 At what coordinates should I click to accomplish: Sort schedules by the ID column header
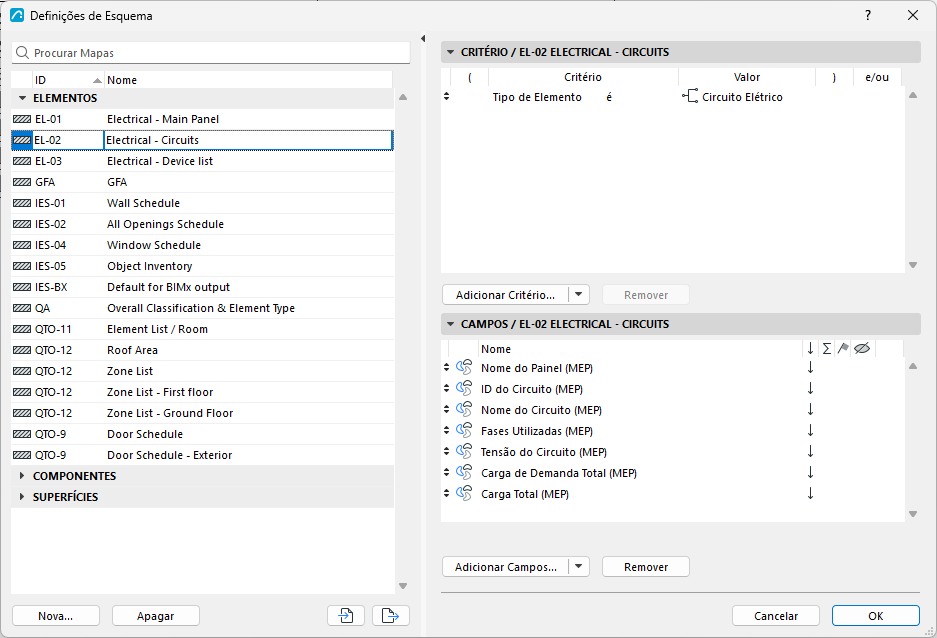(x=68, y=80)
